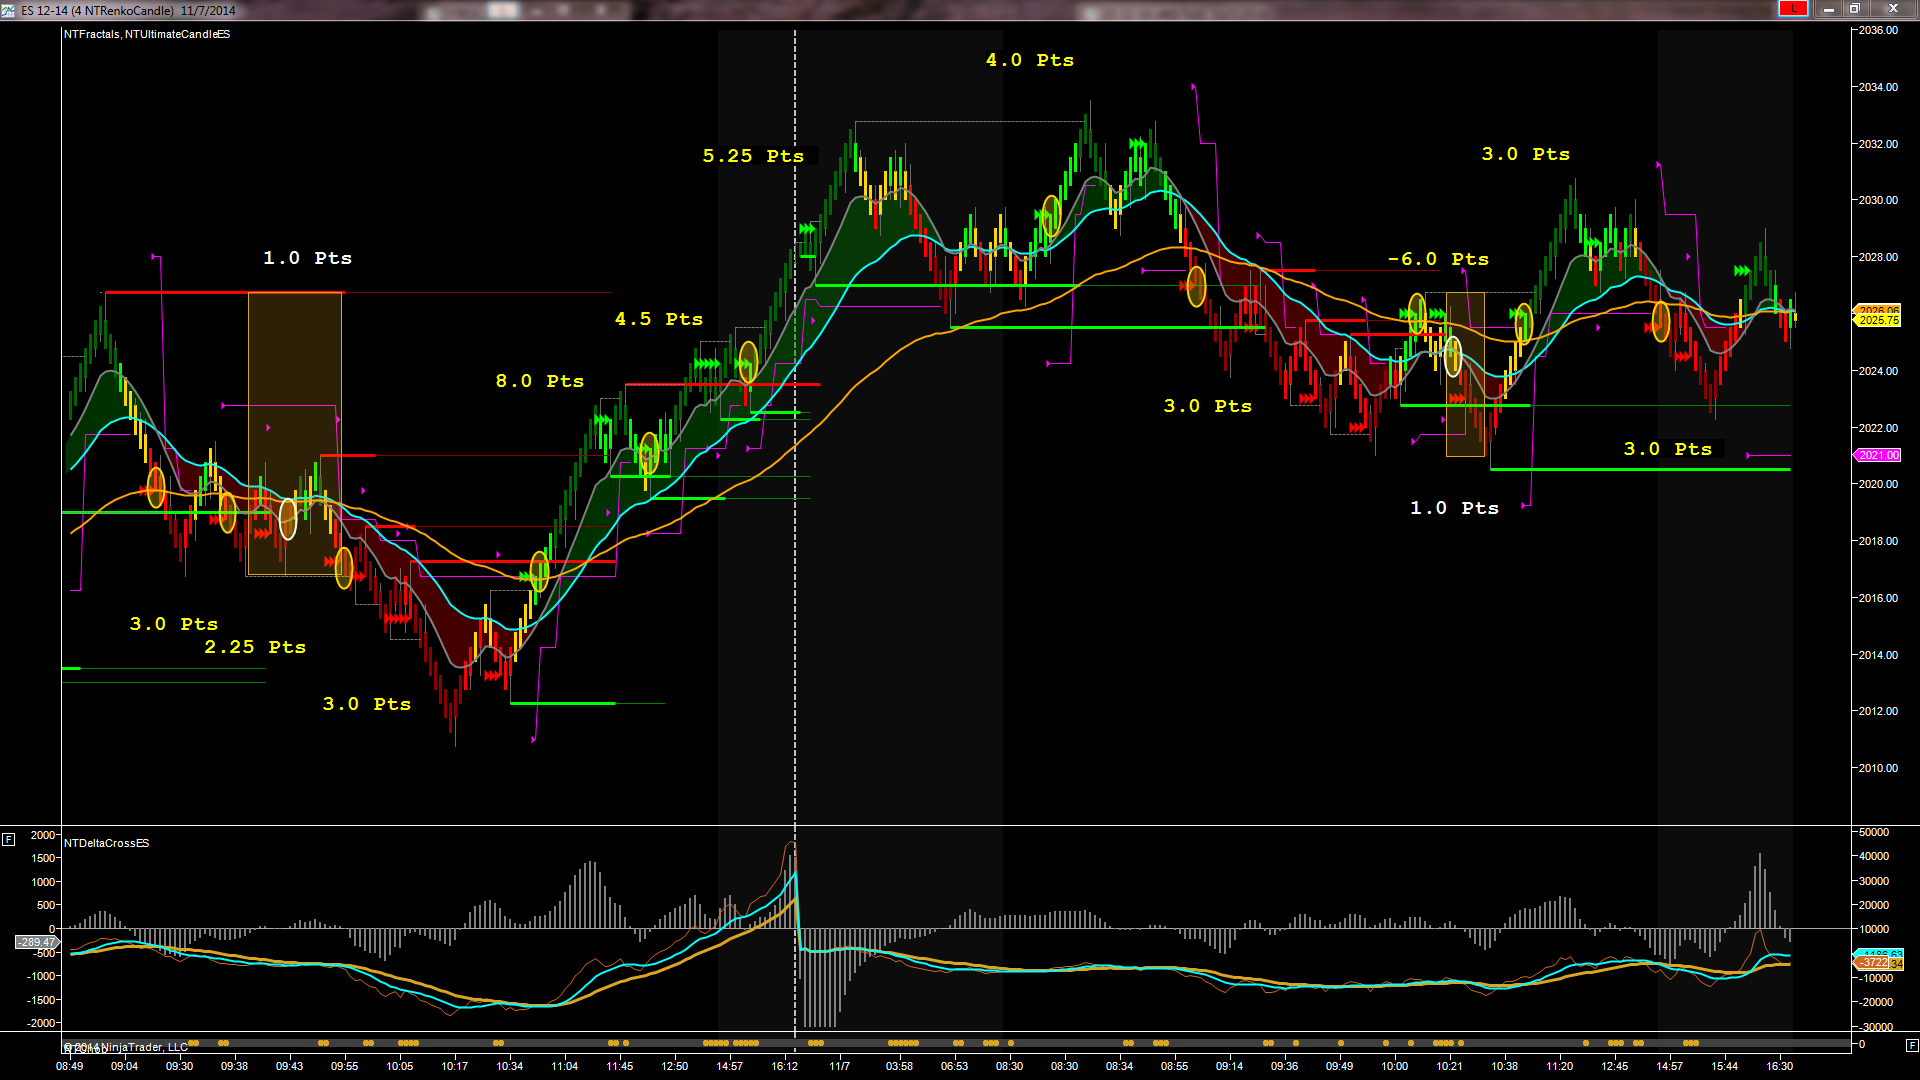This screenshot has height=1080, width=1920.
Task: Click the magenta 2021.00 price marker
Action: 1877,455
